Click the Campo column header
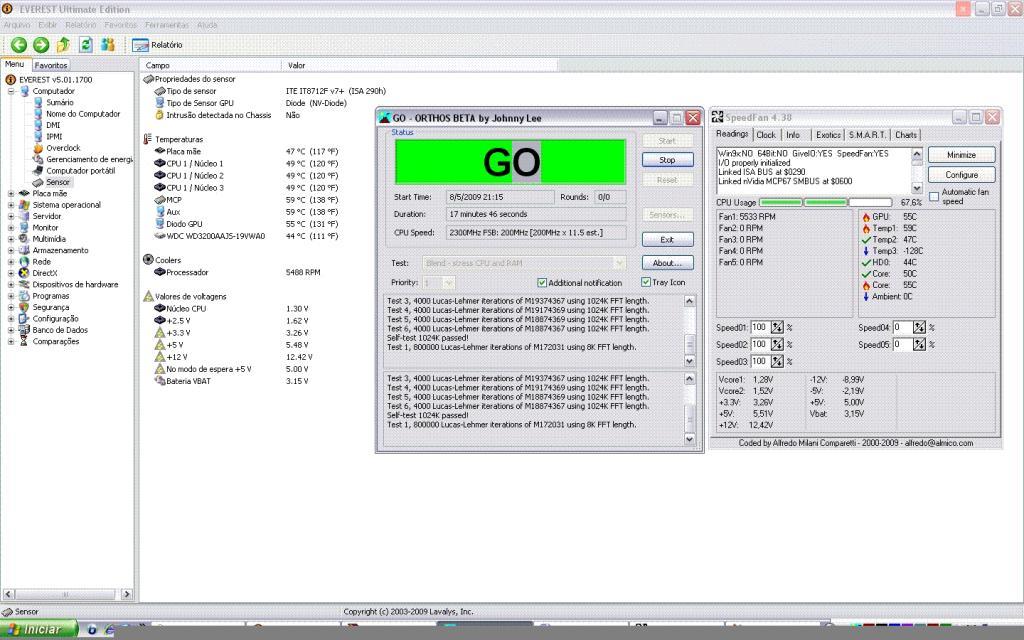 tap(210, 65)
